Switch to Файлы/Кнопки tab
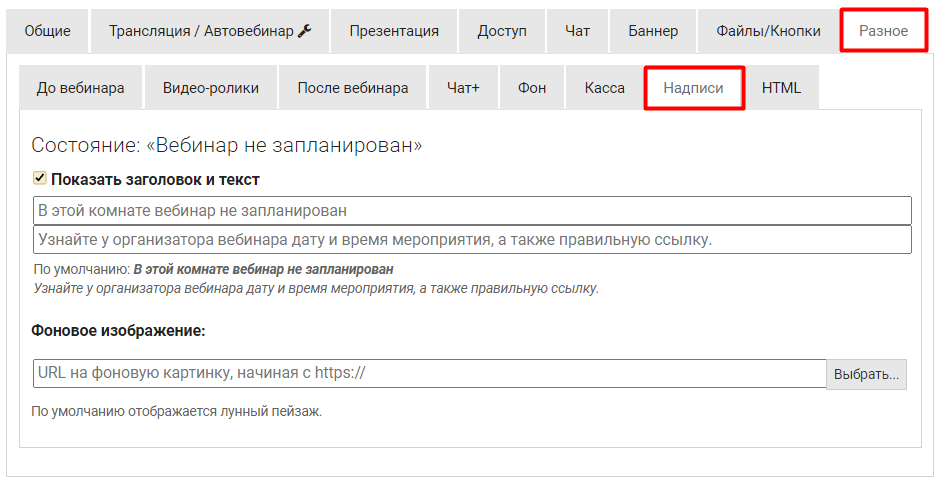This screenshot has width=941, height=483. (x=768, y=31)
